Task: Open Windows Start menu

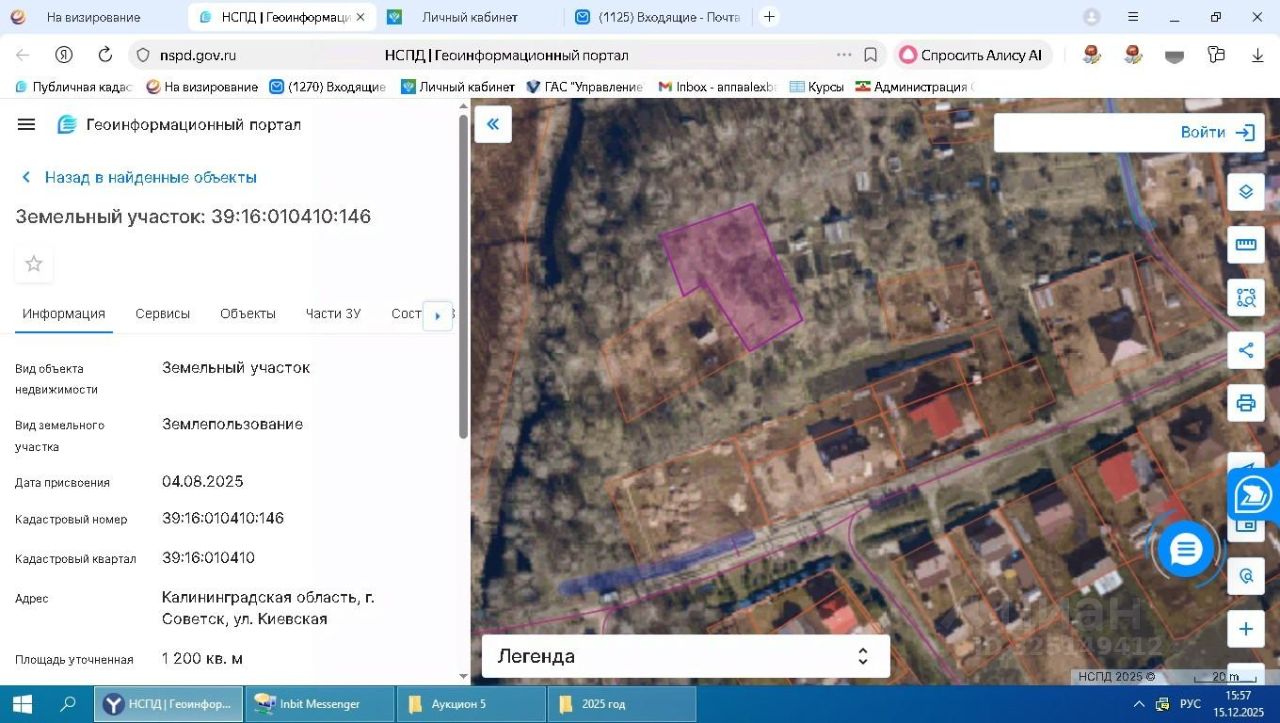Action: pos(23,704)
